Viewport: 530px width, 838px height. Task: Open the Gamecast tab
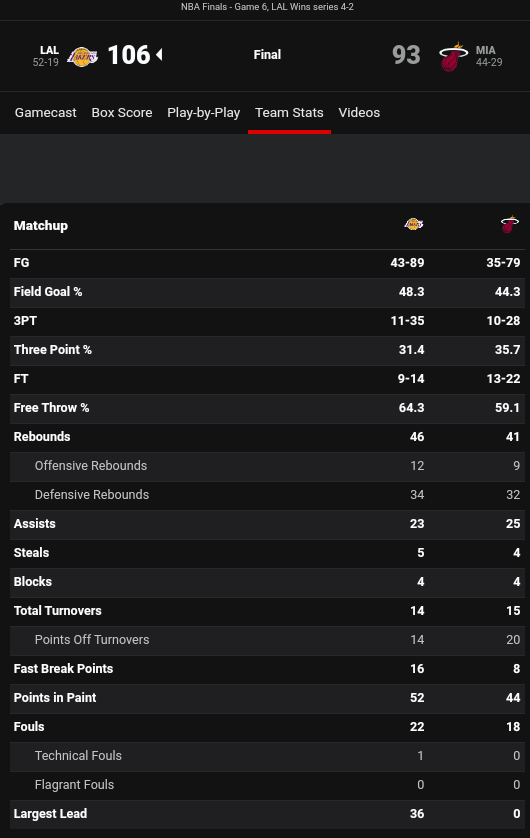pos(45,113)
